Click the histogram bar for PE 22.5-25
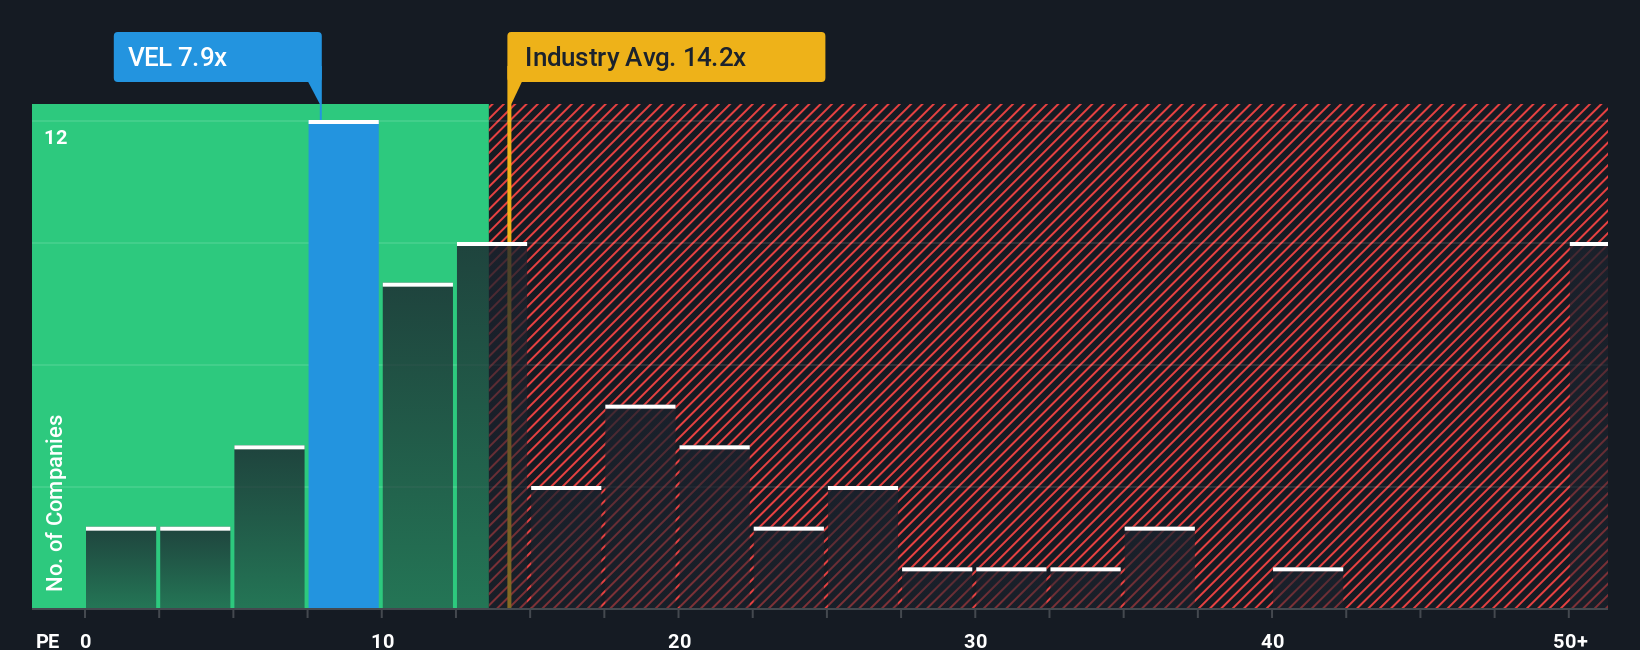This screenshot has width=1640, height=650. pos(789,567)
